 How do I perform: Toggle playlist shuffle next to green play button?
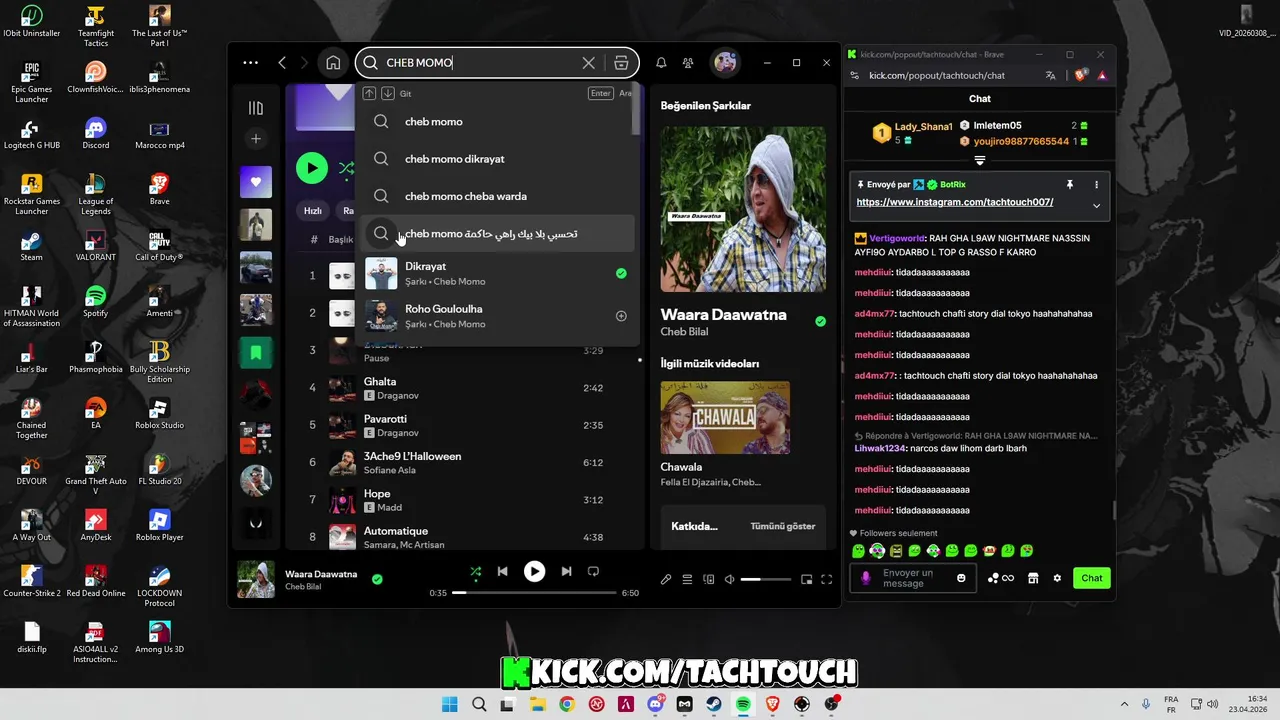point(346,168)
